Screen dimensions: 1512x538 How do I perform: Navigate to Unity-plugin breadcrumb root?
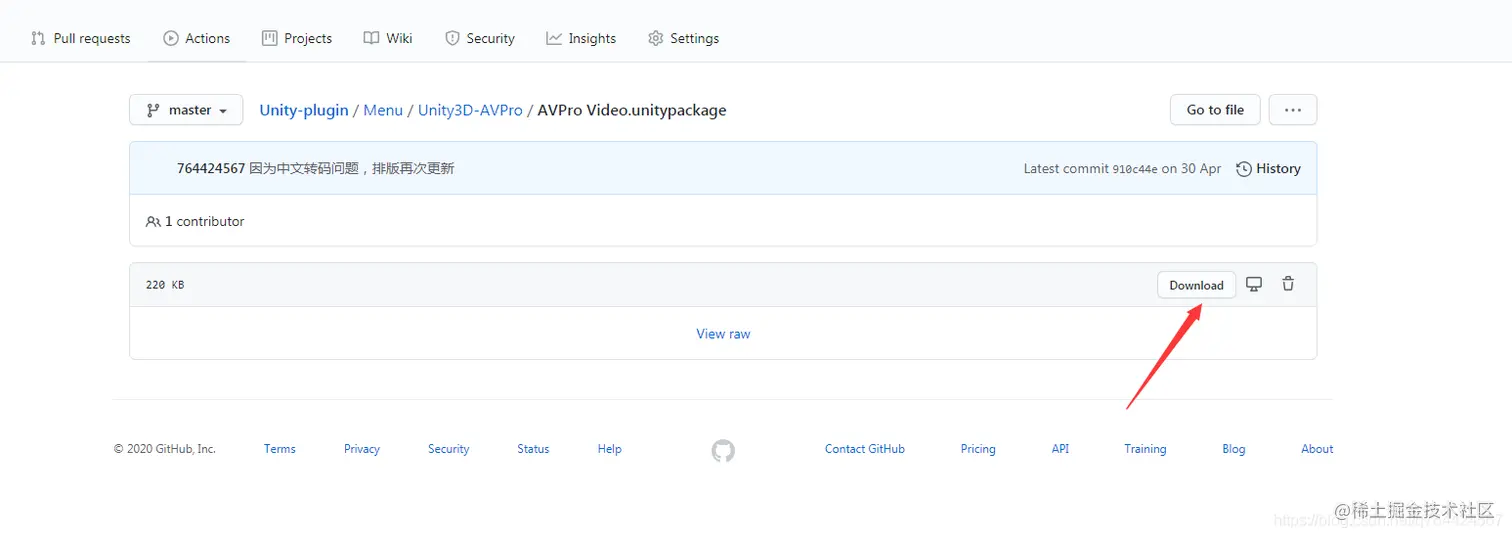coord(304,110)
